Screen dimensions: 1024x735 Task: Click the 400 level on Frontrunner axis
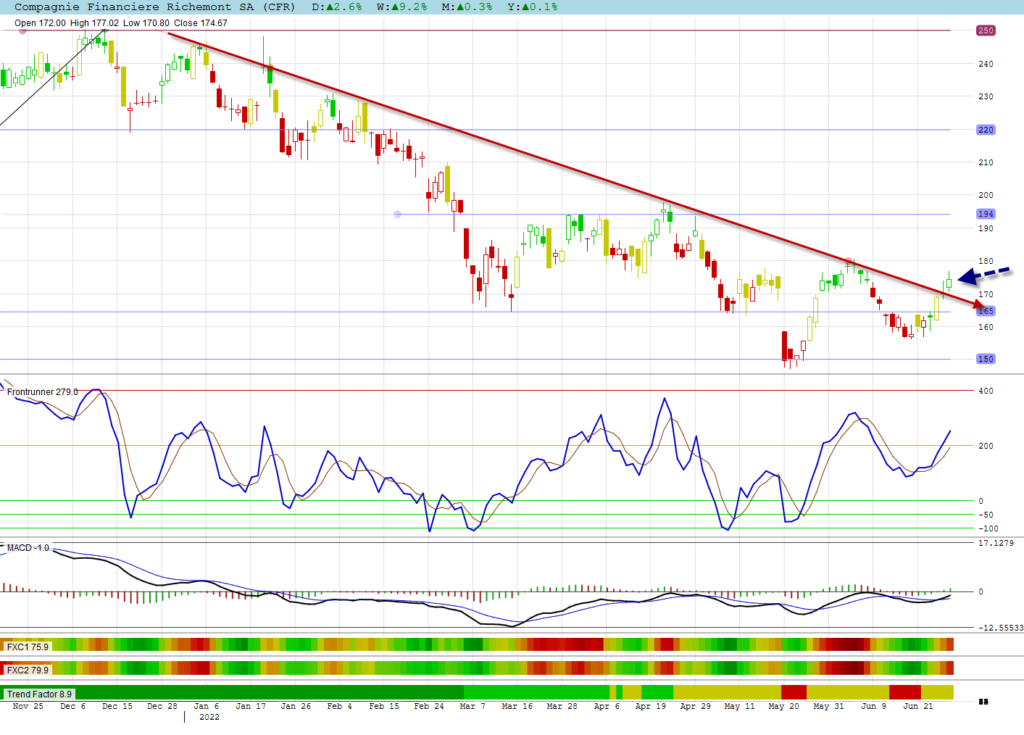[x=985, y=391]
